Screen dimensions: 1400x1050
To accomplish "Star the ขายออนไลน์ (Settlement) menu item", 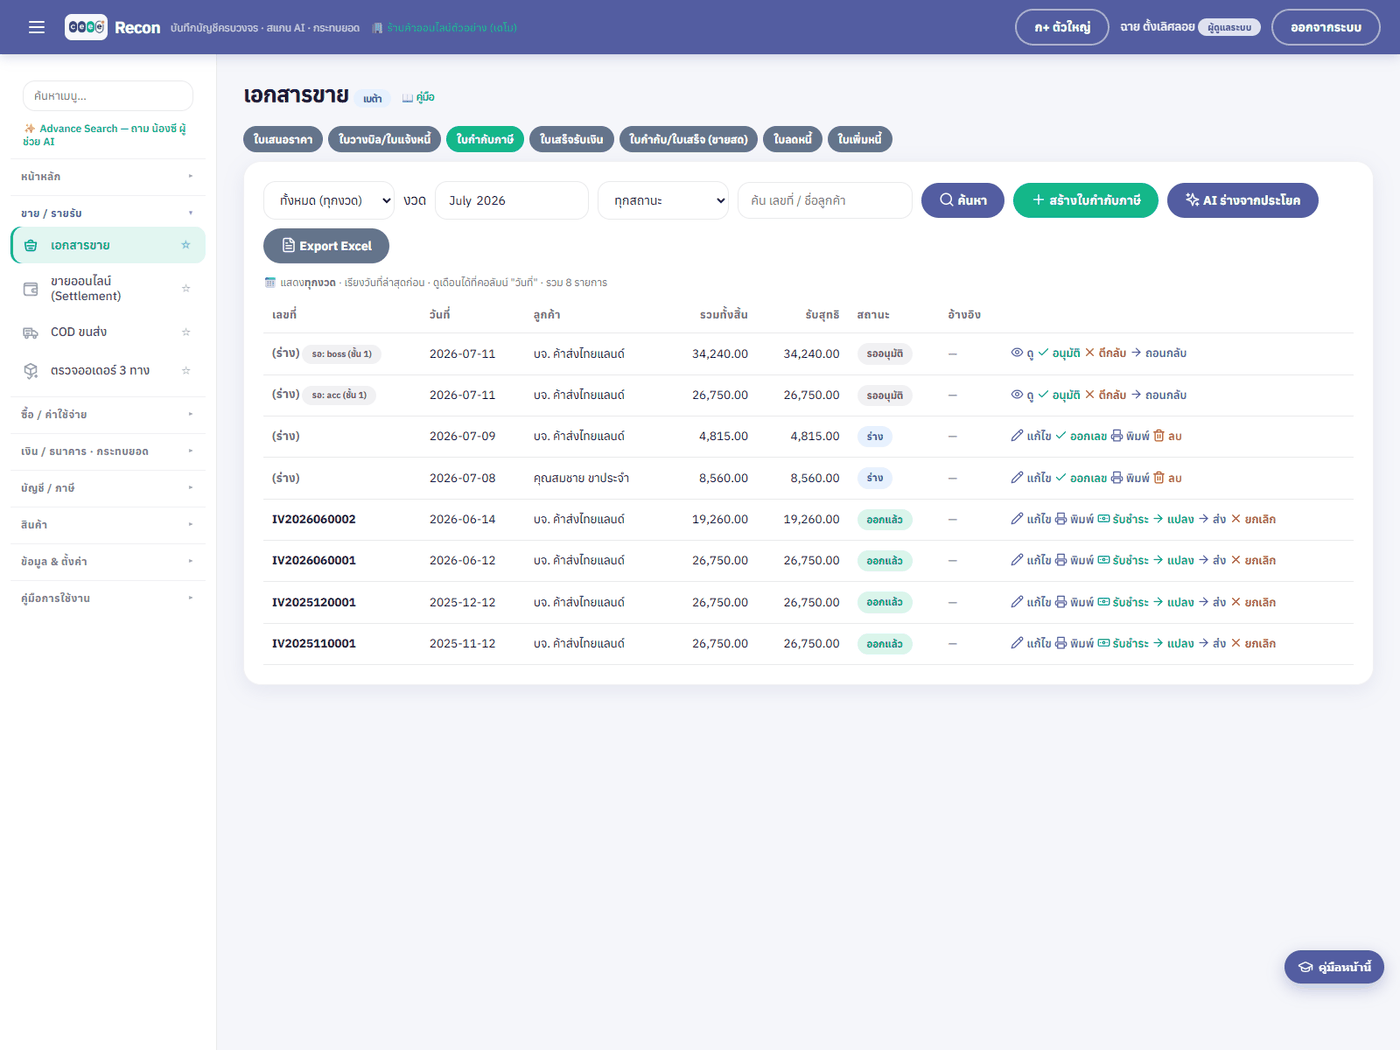I will click(186, 289).
